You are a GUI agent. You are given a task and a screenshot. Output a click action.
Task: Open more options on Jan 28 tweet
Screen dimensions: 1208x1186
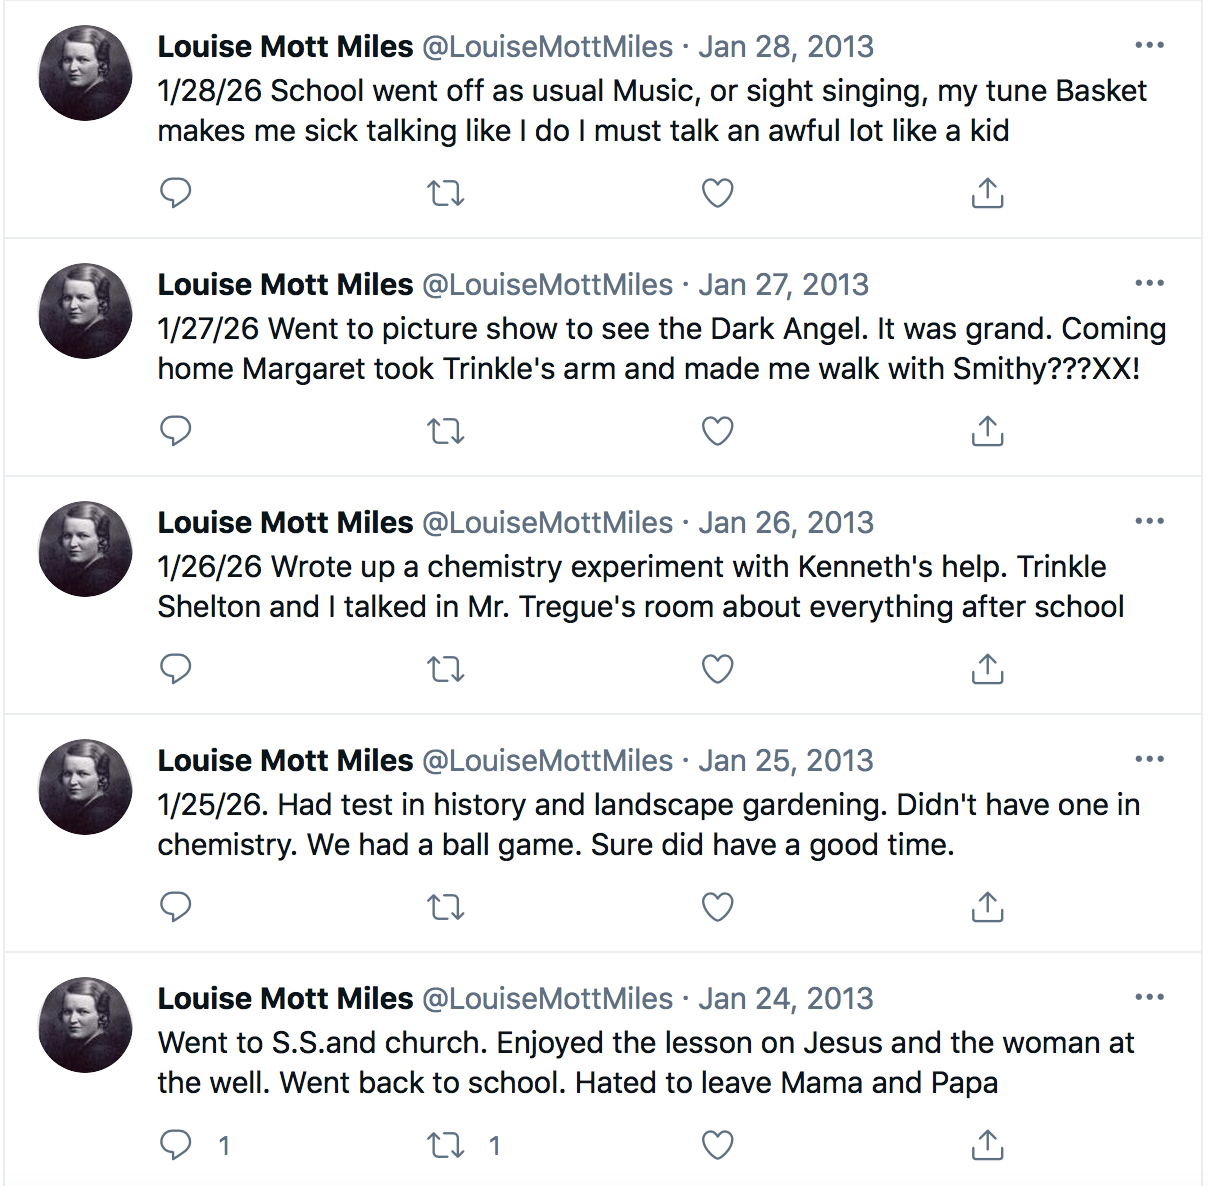point(1149,46)
